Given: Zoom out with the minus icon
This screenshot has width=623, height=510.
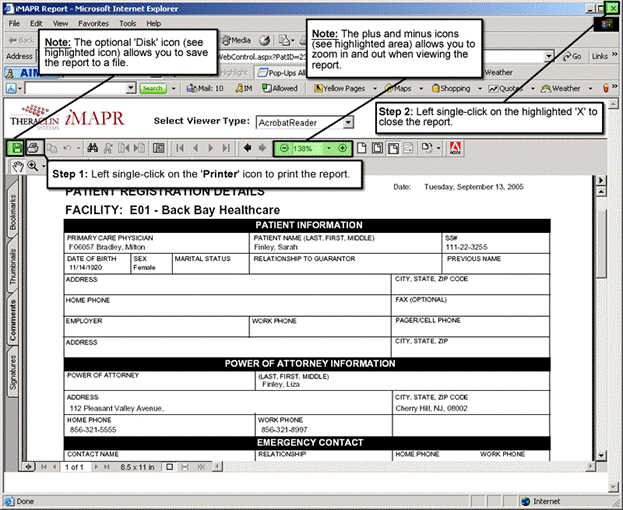Looking at the screenshot, I should (x=284, y=148).
